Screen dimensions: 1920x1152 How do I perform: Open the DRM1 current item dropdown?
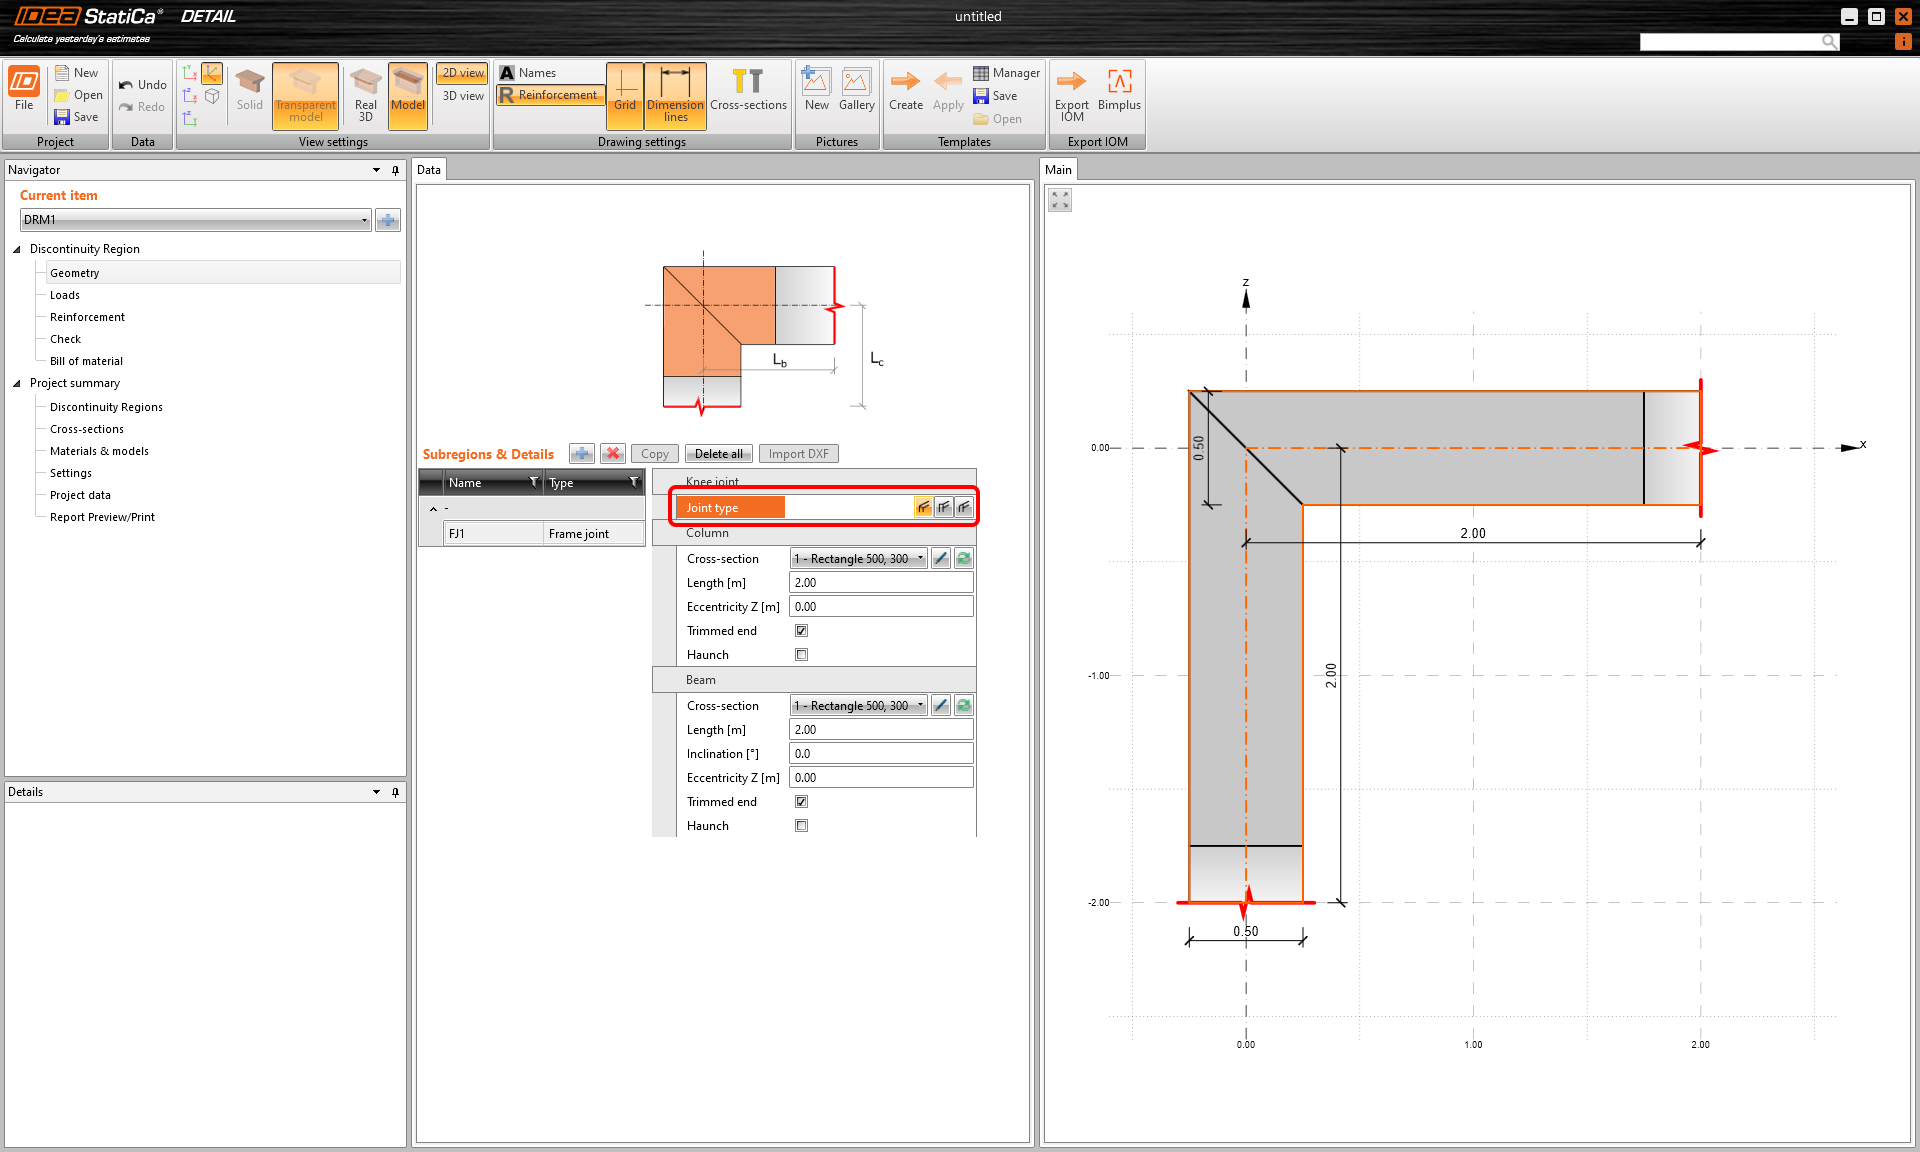tap(364, 220)
